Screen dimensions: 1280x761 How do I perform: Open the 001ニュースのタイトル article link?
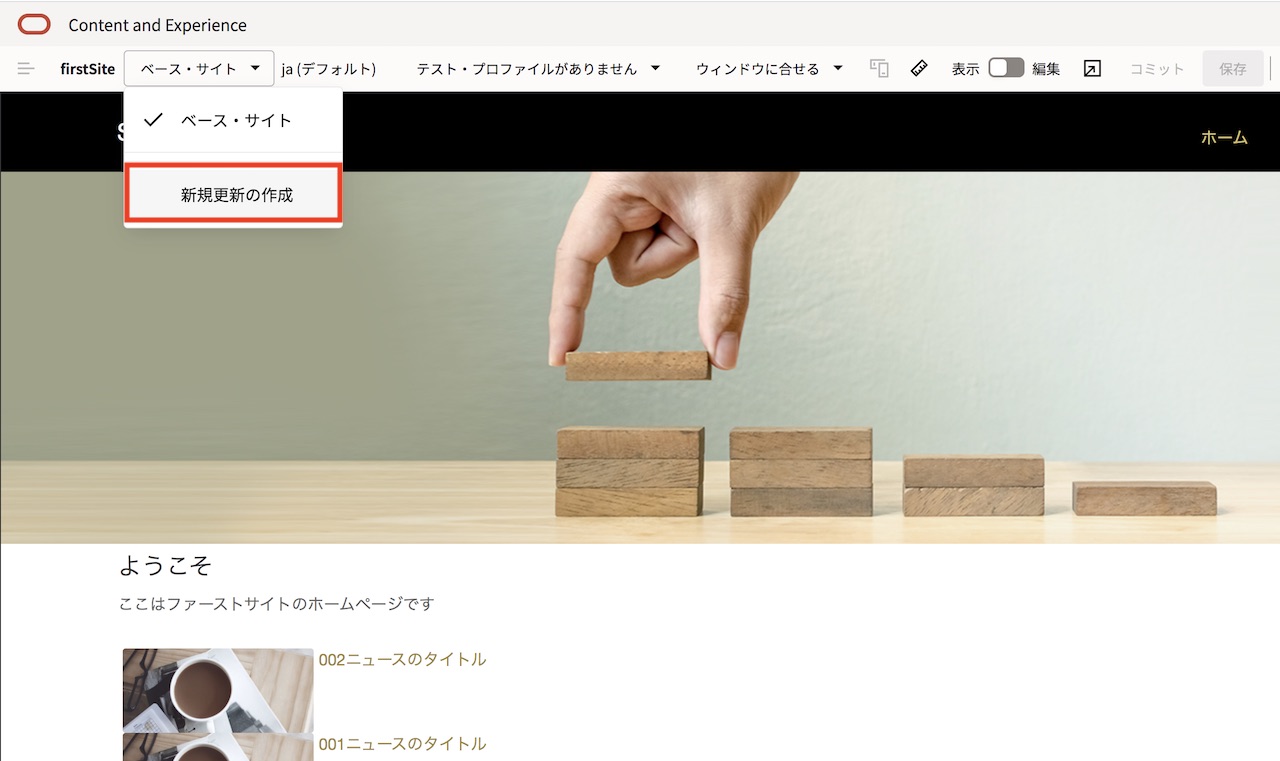(x=404, y=743)
